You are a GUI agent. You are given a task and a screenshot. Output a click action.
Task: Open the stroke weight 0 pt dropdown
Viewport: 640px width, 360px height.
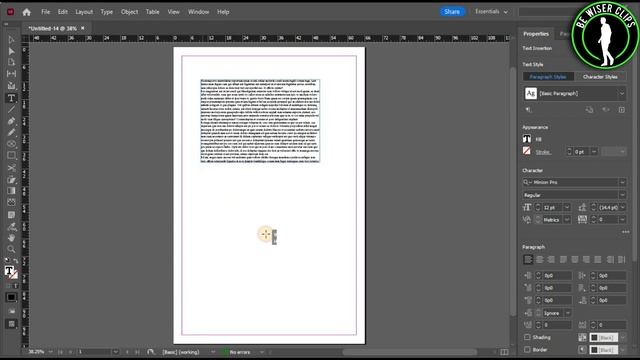(594, 151)
